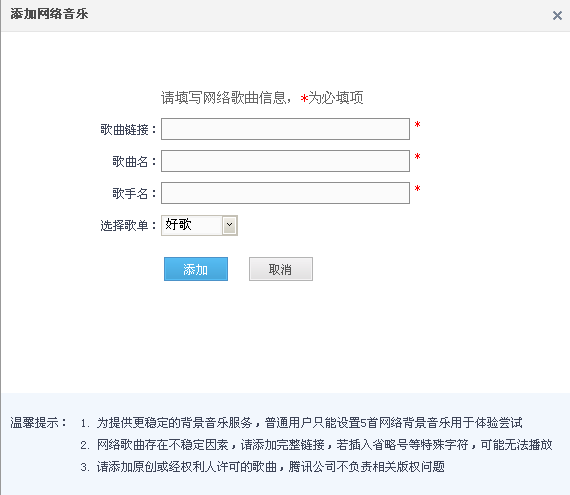Click the red asterisk beside 歌曲链接 field
The image size is (570, 495).
pos(417,125)
